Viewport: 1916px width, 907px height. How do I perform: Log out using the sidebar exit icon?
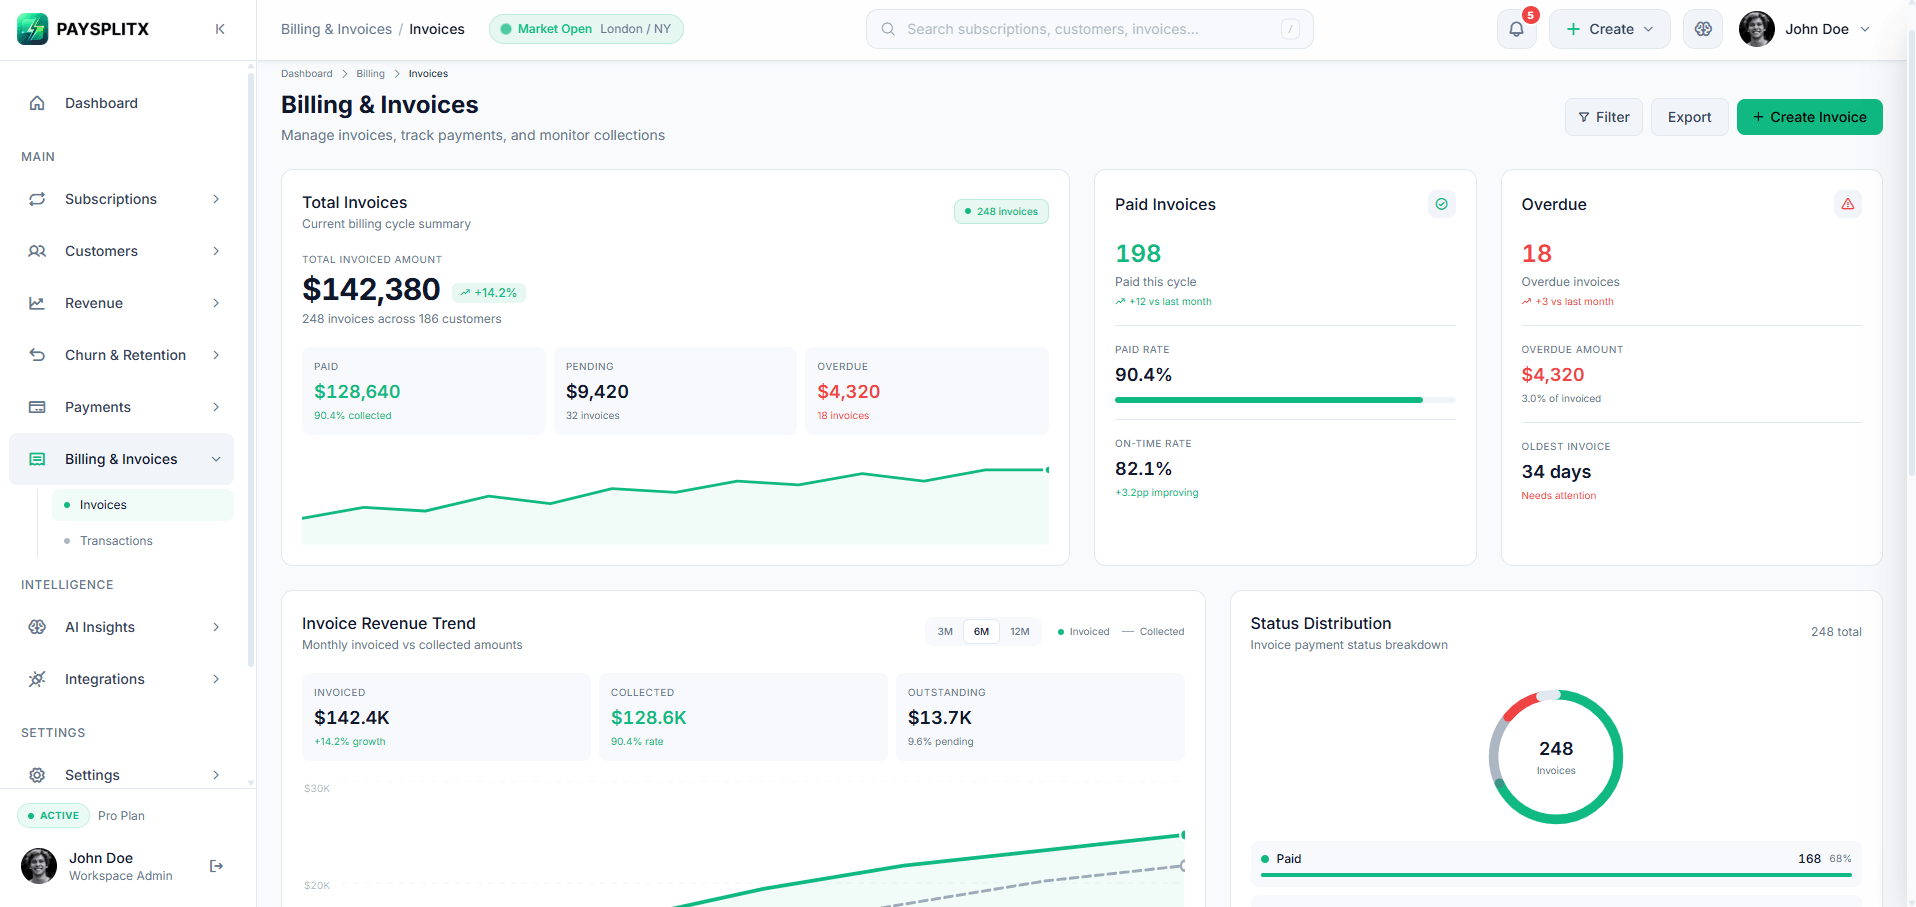click(x=216, y=866)
